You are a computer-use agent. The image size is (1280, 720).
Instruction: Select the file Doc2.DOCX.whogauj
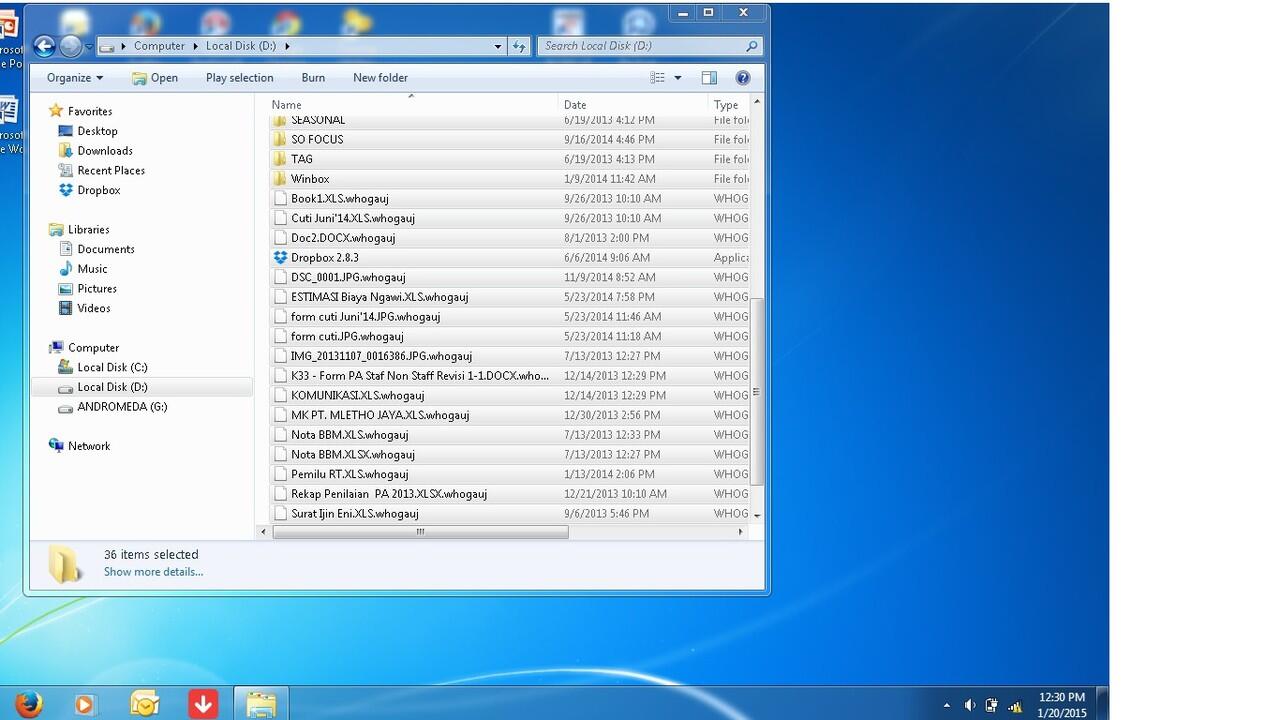tap(343, 238)
